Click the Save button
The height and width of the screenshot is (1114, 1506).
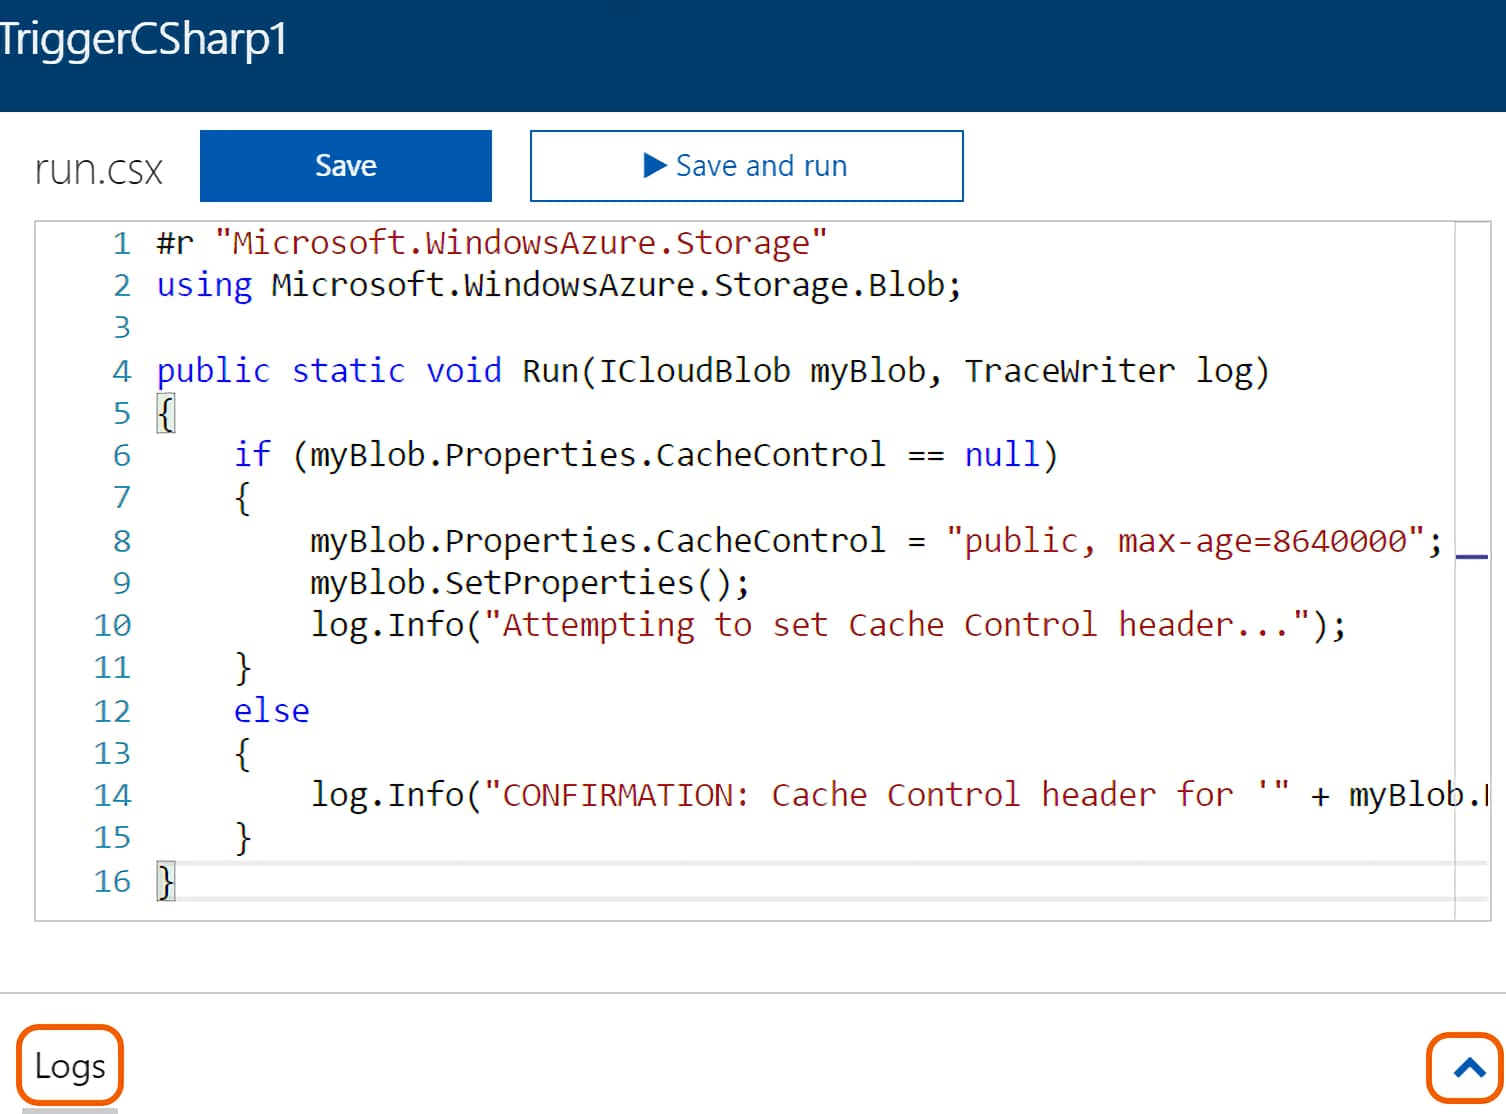pos(345,165)
